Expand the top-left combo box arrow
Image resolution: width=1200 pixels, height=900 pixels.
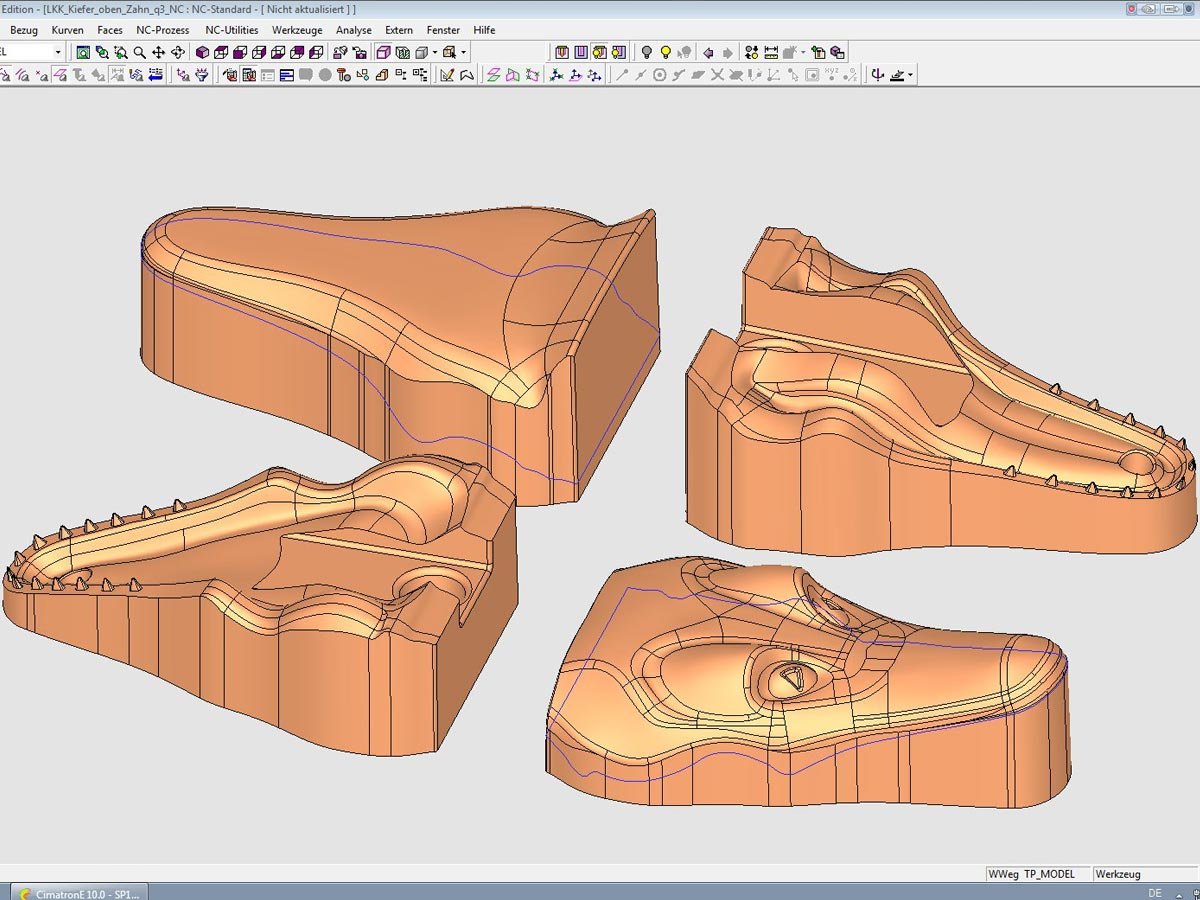click(x=58, y=52)
